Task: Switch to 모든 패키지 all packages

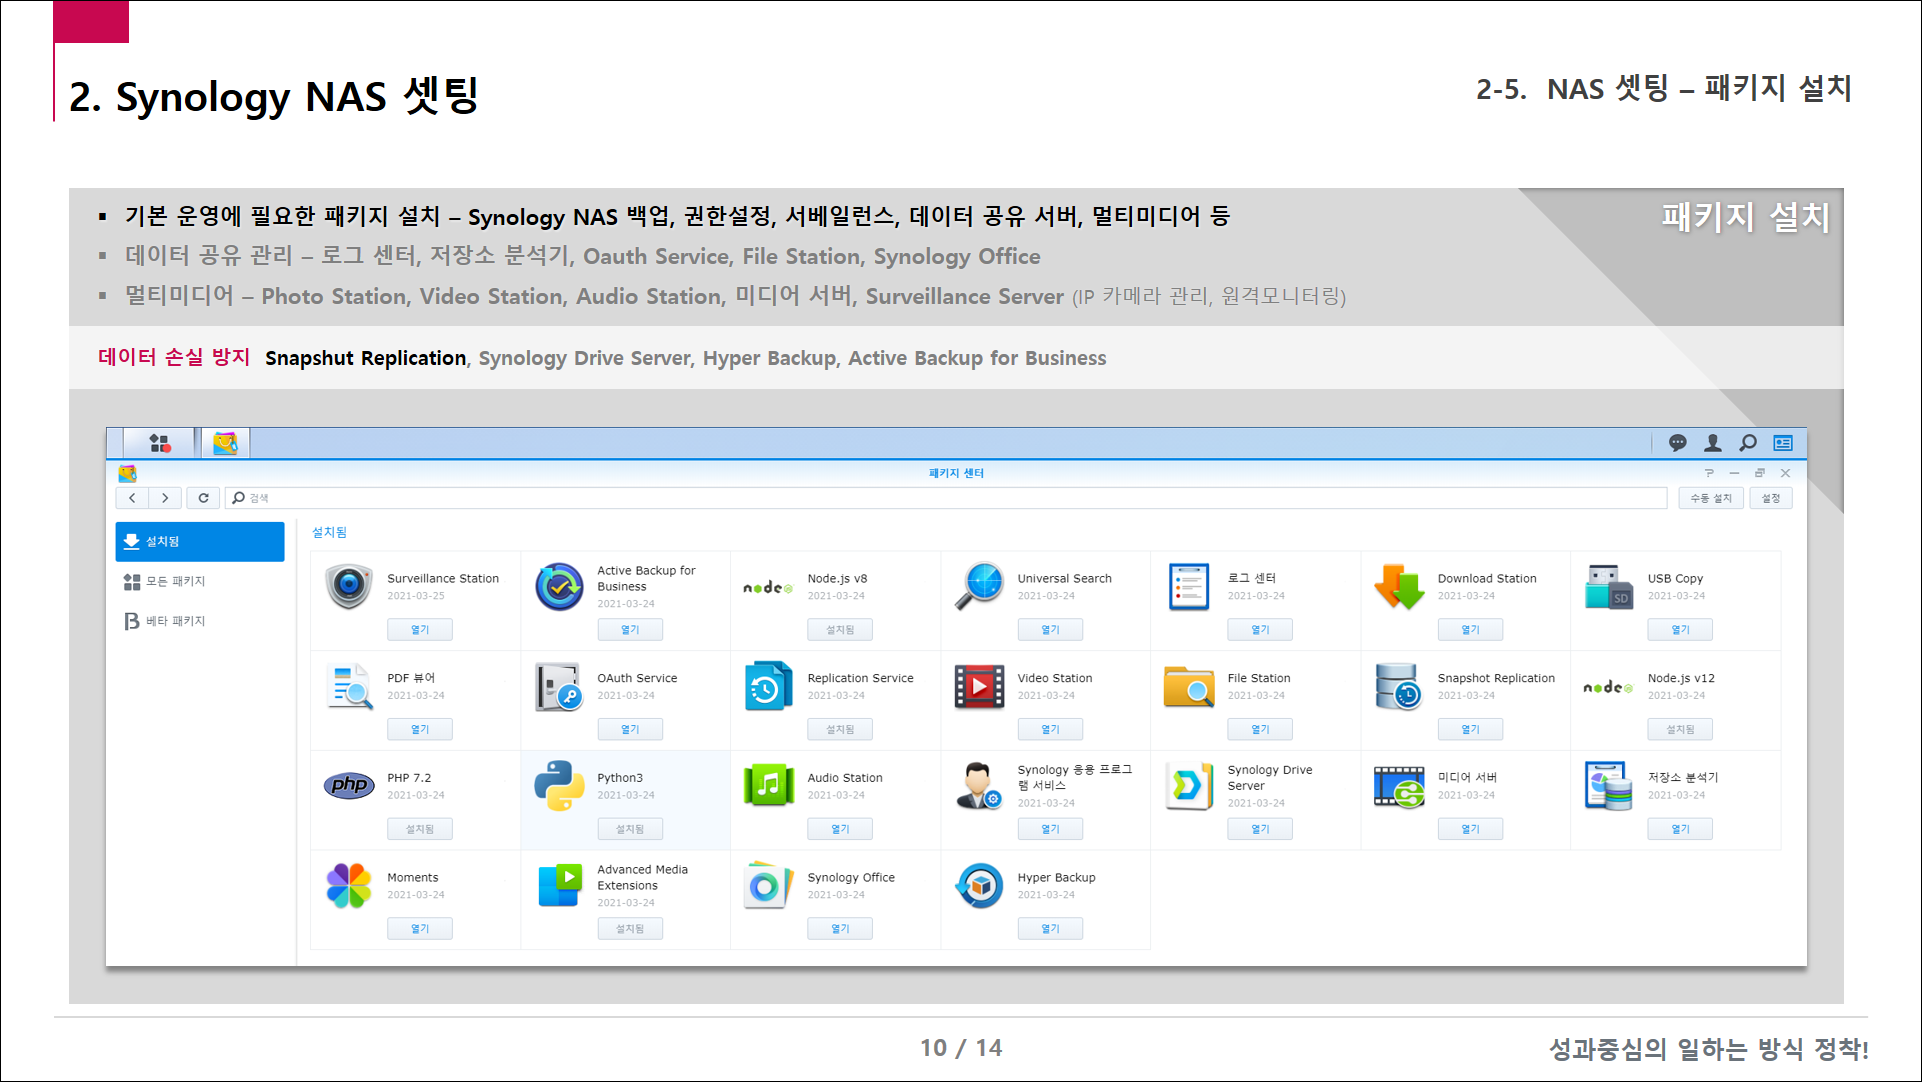Action: pyautogui.click(x=176, y=581)
